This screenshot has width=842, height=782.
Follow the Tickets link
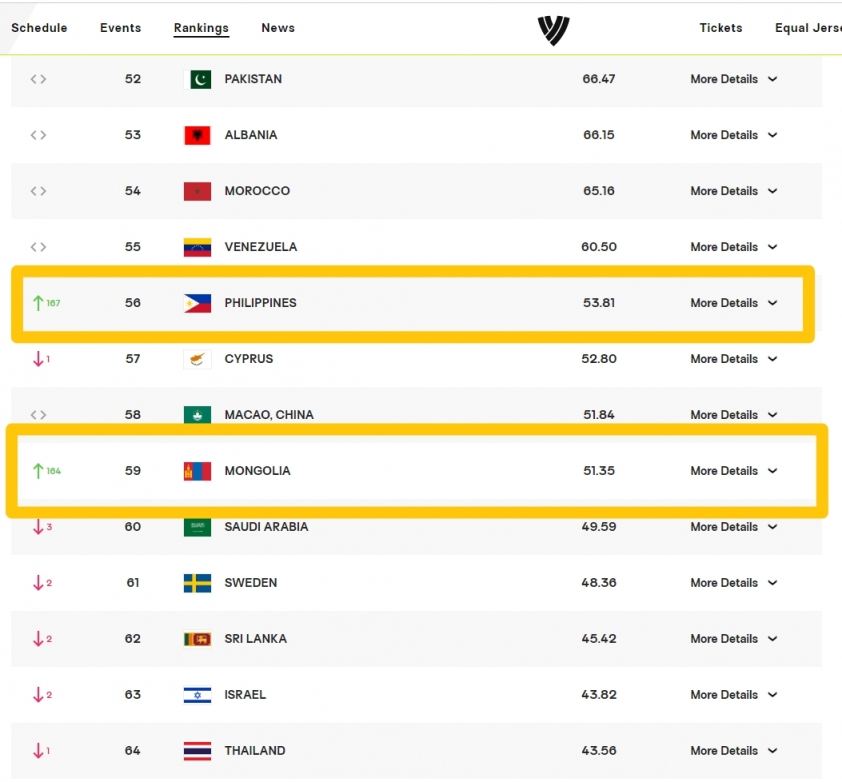pyautogui.click(x=721, y=28)
